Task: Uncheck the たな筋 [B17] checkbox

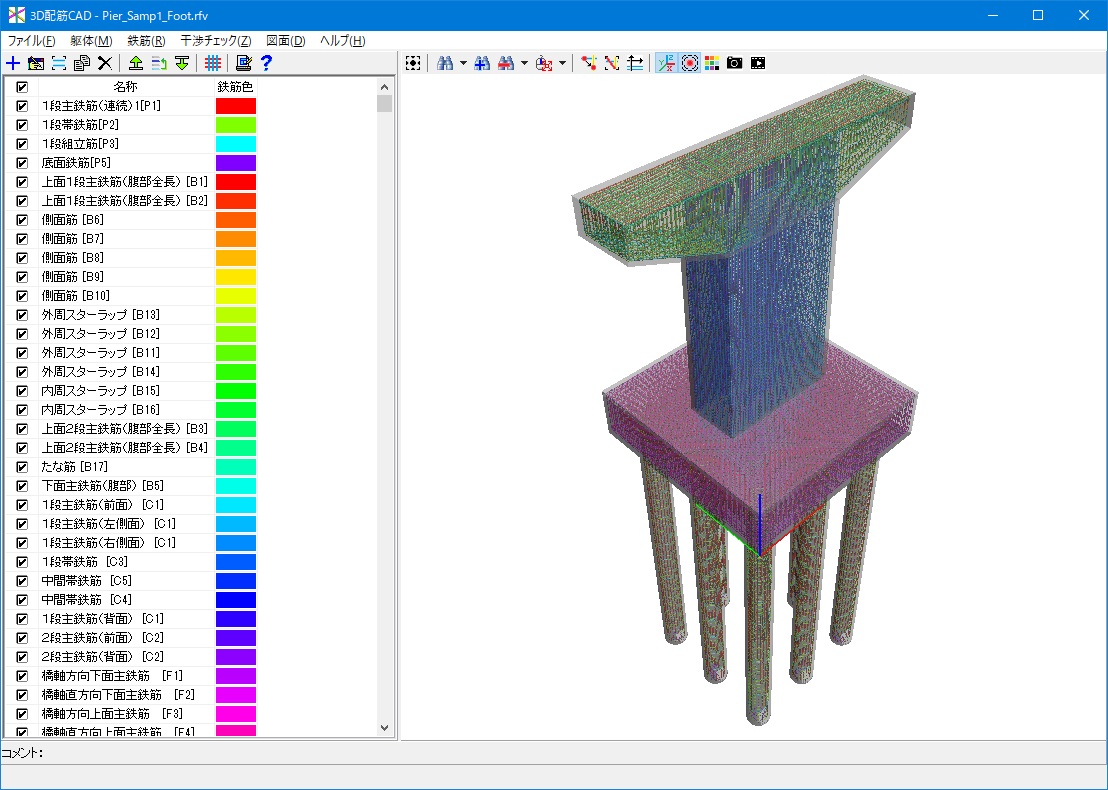Action: point(22,466)
